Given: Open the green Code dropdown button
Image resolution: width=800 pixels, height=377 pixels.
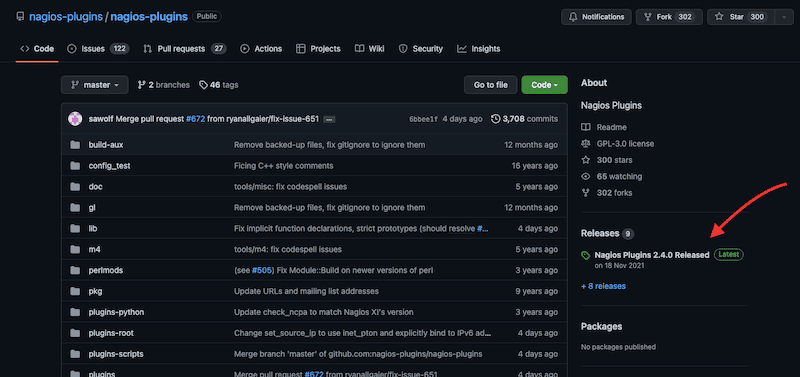Looking at the screenshot, I should coord(544,85).
